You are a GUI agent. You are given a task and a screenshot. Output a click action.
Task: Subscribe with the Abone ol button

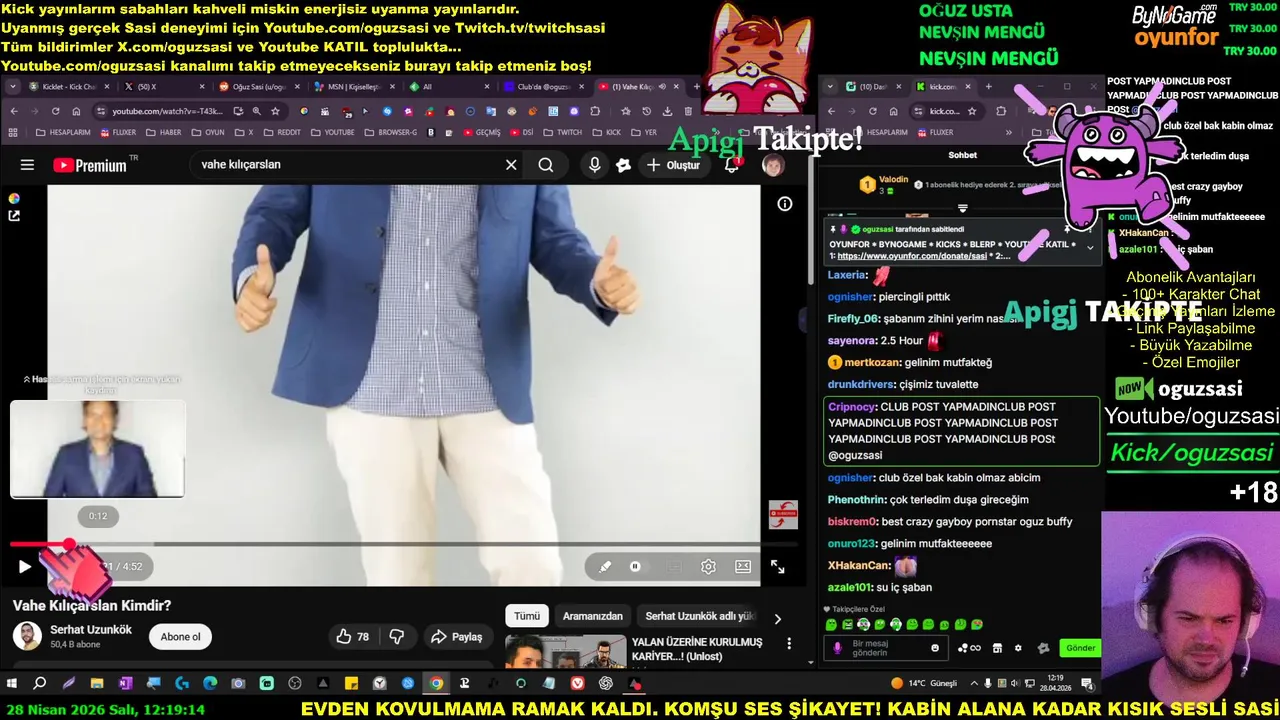click(x=181, y=637)
